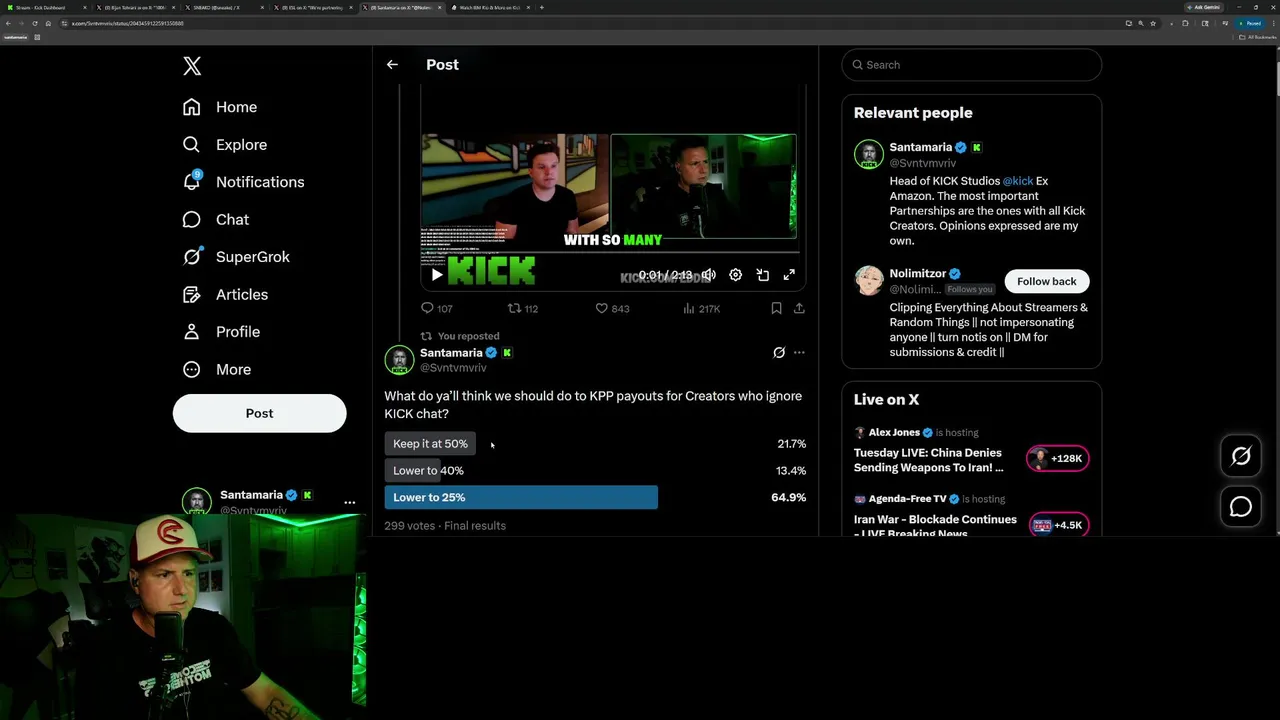Click the 'Keep it at 50%' poll option
Viewport: 1280px width, 720px height.
430,443
